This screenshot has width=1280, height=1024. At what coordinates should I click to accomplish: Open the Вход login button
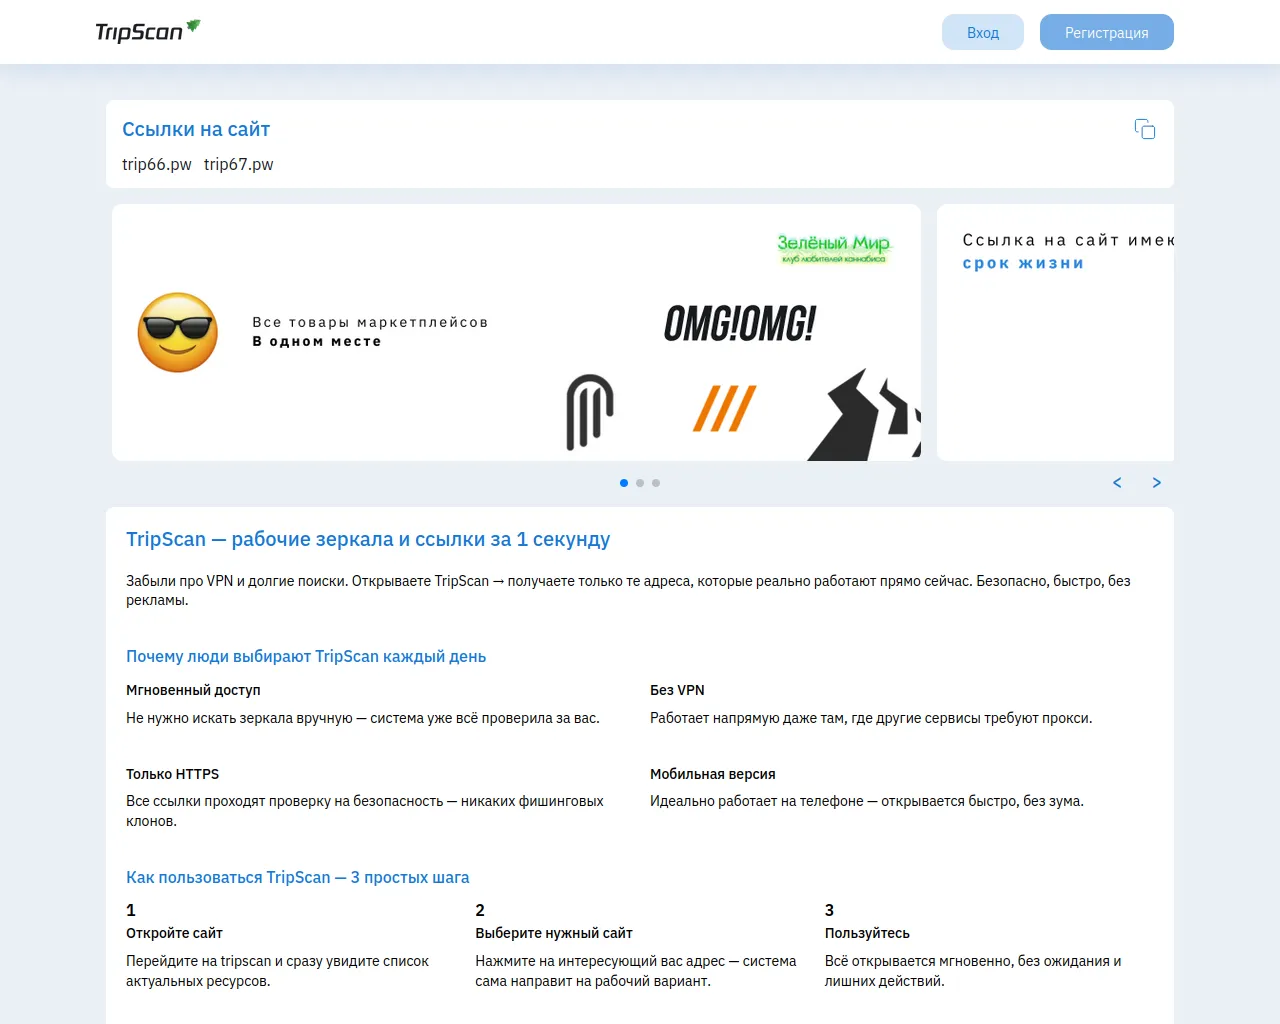point(983,32)
